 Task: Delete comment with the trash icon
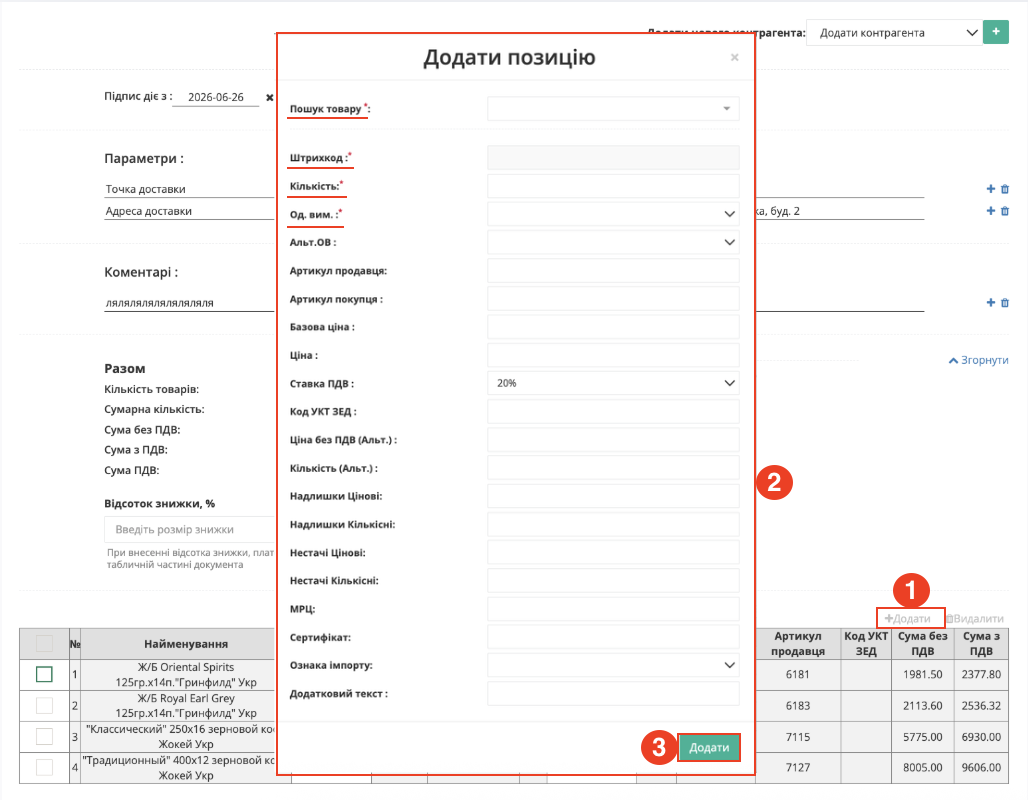1004,302
